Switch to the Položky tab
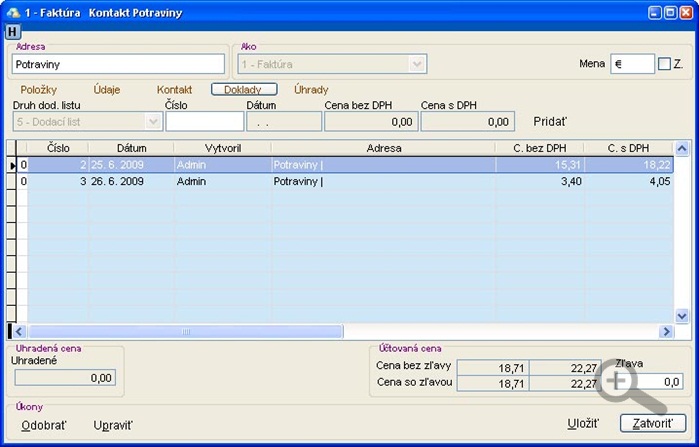The image size is (699, 447). [x=39, y=90]
